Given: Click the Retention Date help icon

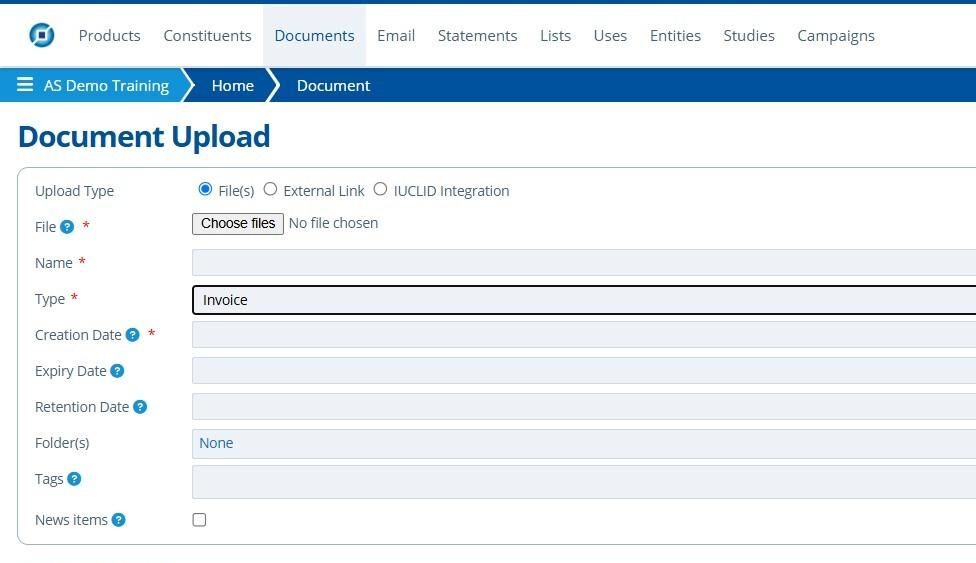Looking at the screenshot, I should (x=140, y=407).
